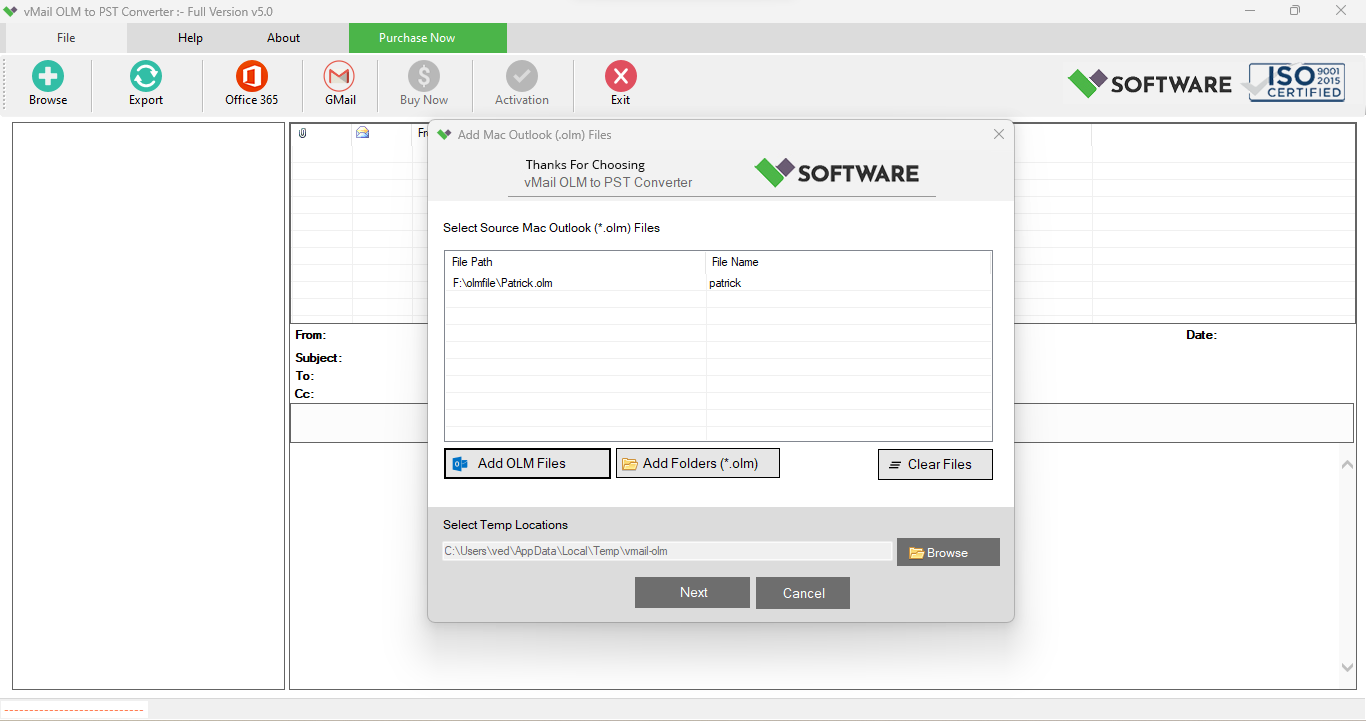Click the ISO Certified badge
1366x721 pixels.
click(1296, 82)
